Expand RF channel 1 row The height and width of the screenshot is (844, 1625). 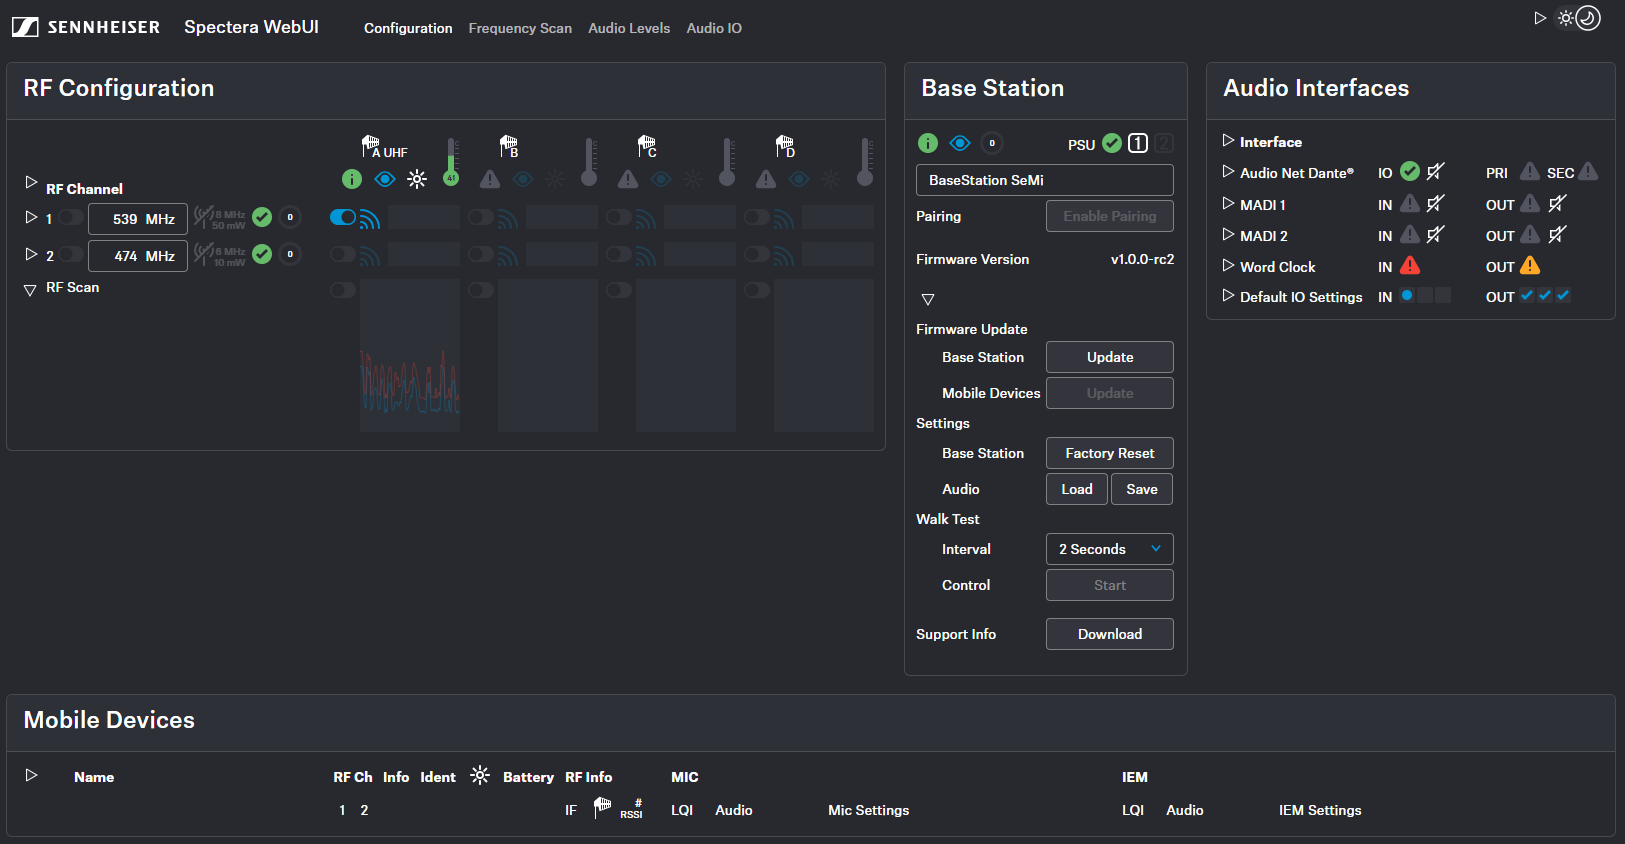pos(31,217)
